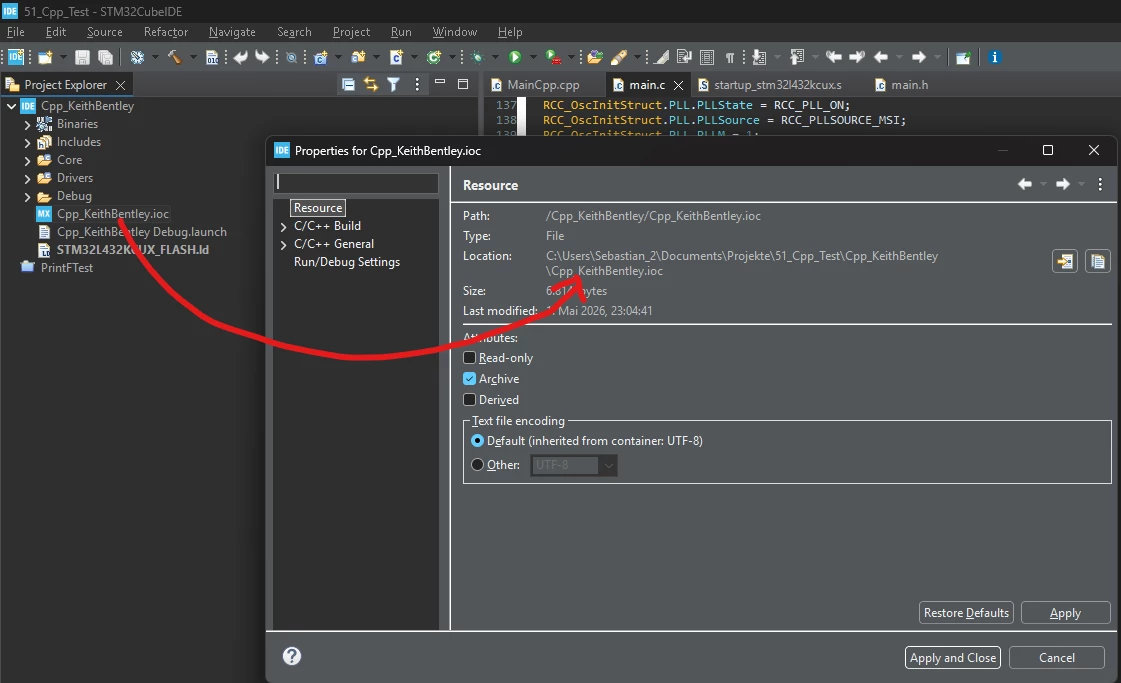Expand the Includes folder
This screenshot has height=683, width=1121.
coord(28,142)
